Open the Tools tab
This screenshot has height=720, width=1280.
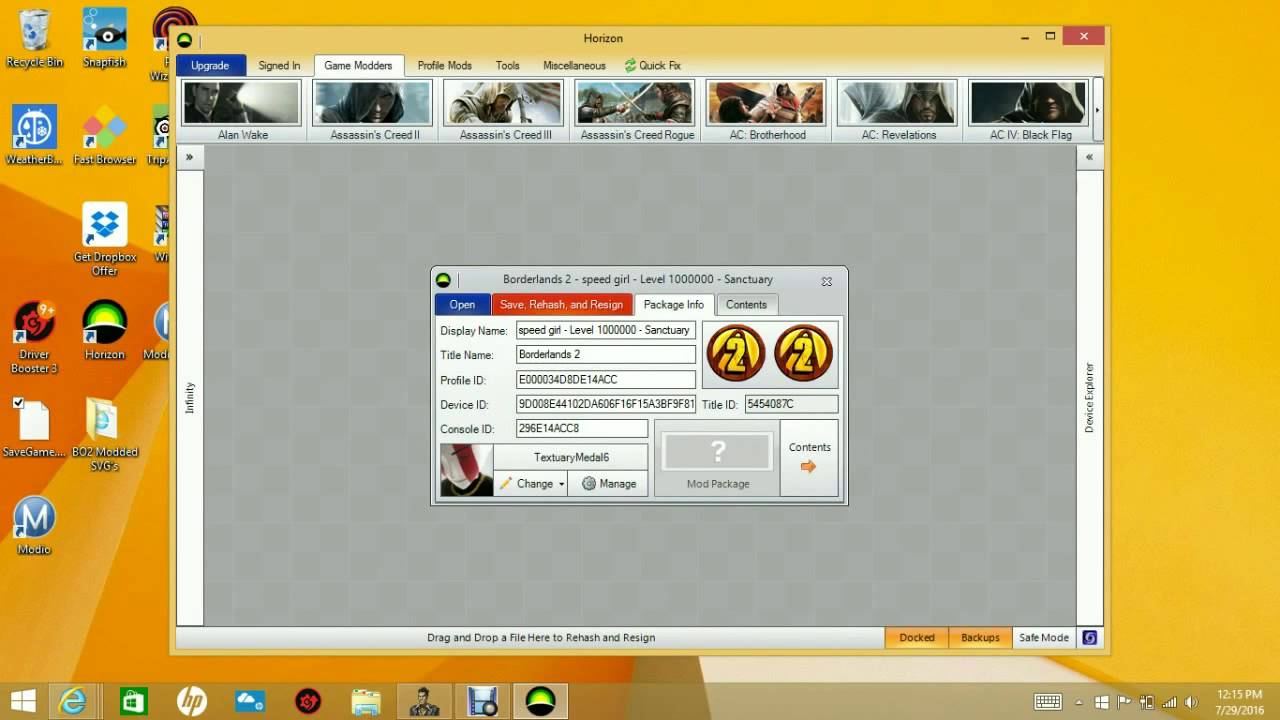(507, 65)
